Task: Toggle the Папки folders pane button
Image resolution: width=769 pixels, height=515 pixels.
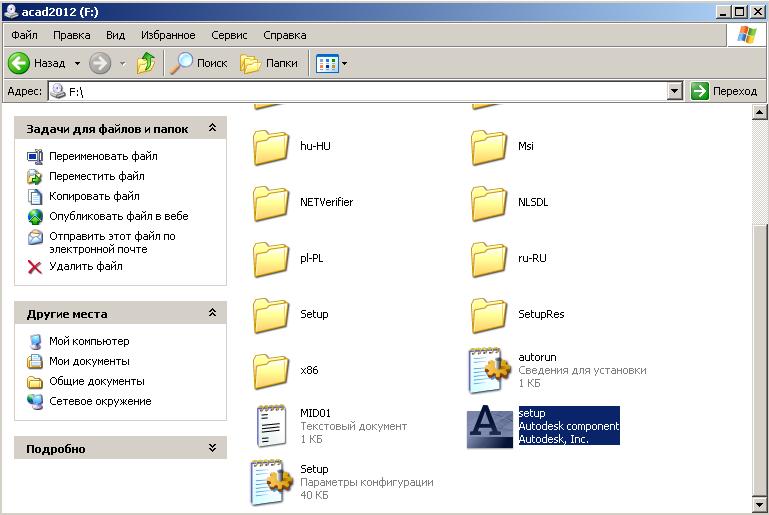Action: [269, 63]
